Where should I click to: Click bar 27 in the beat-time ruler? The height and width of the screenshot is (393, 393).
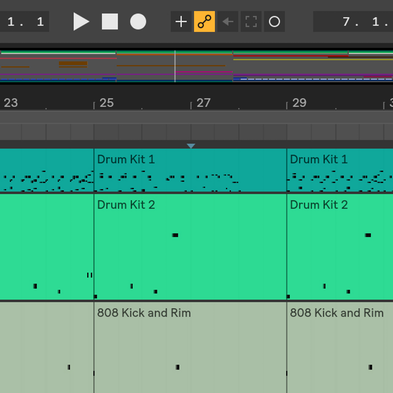(203, 103)
